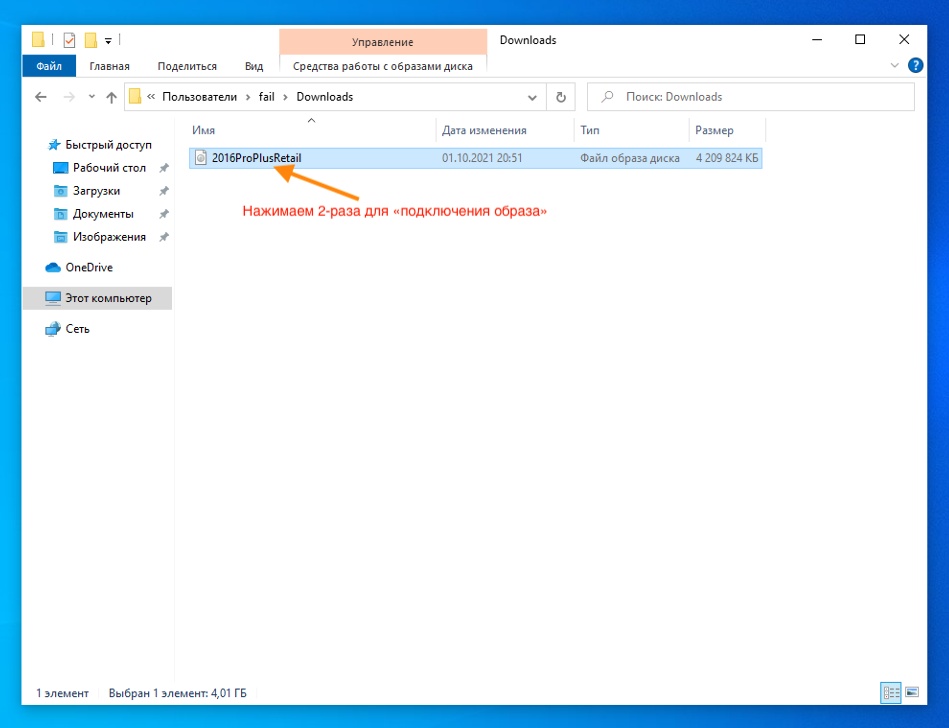
Task: Open OneDrive in the navigation pane
Action: [x=89, y=267]
